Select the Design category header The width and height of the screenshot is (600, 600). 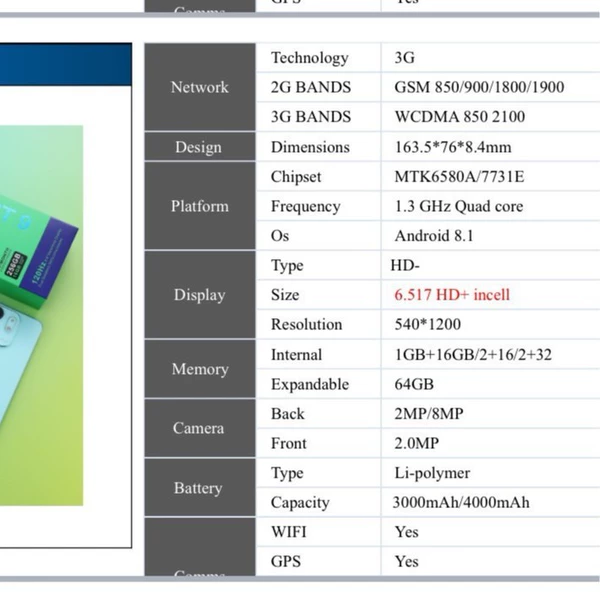(200, 147)
